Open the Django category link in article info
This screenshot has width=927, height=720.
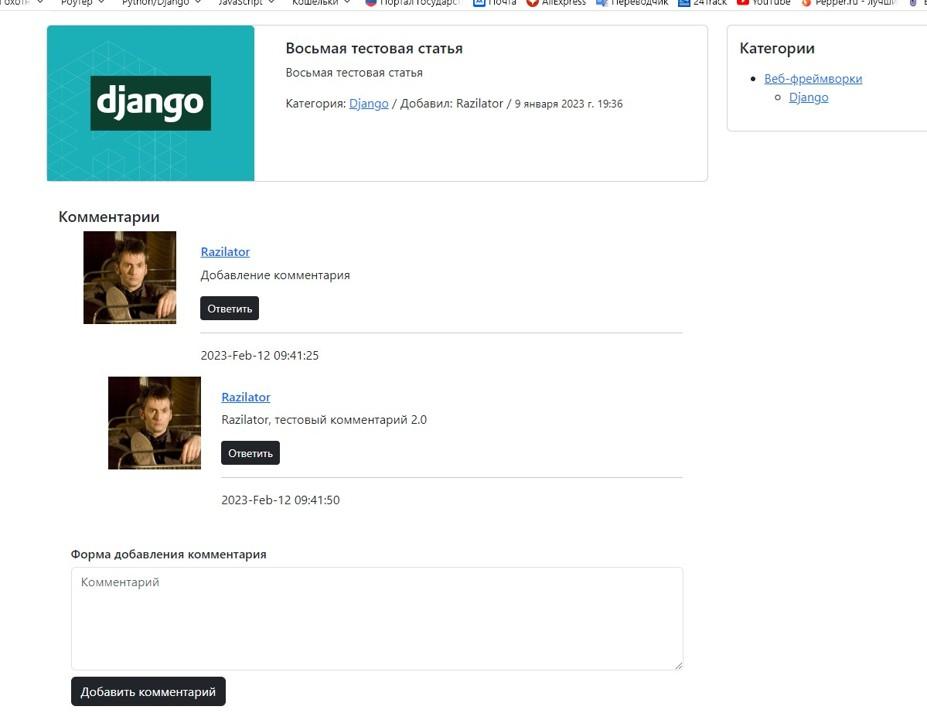point(368,103)
